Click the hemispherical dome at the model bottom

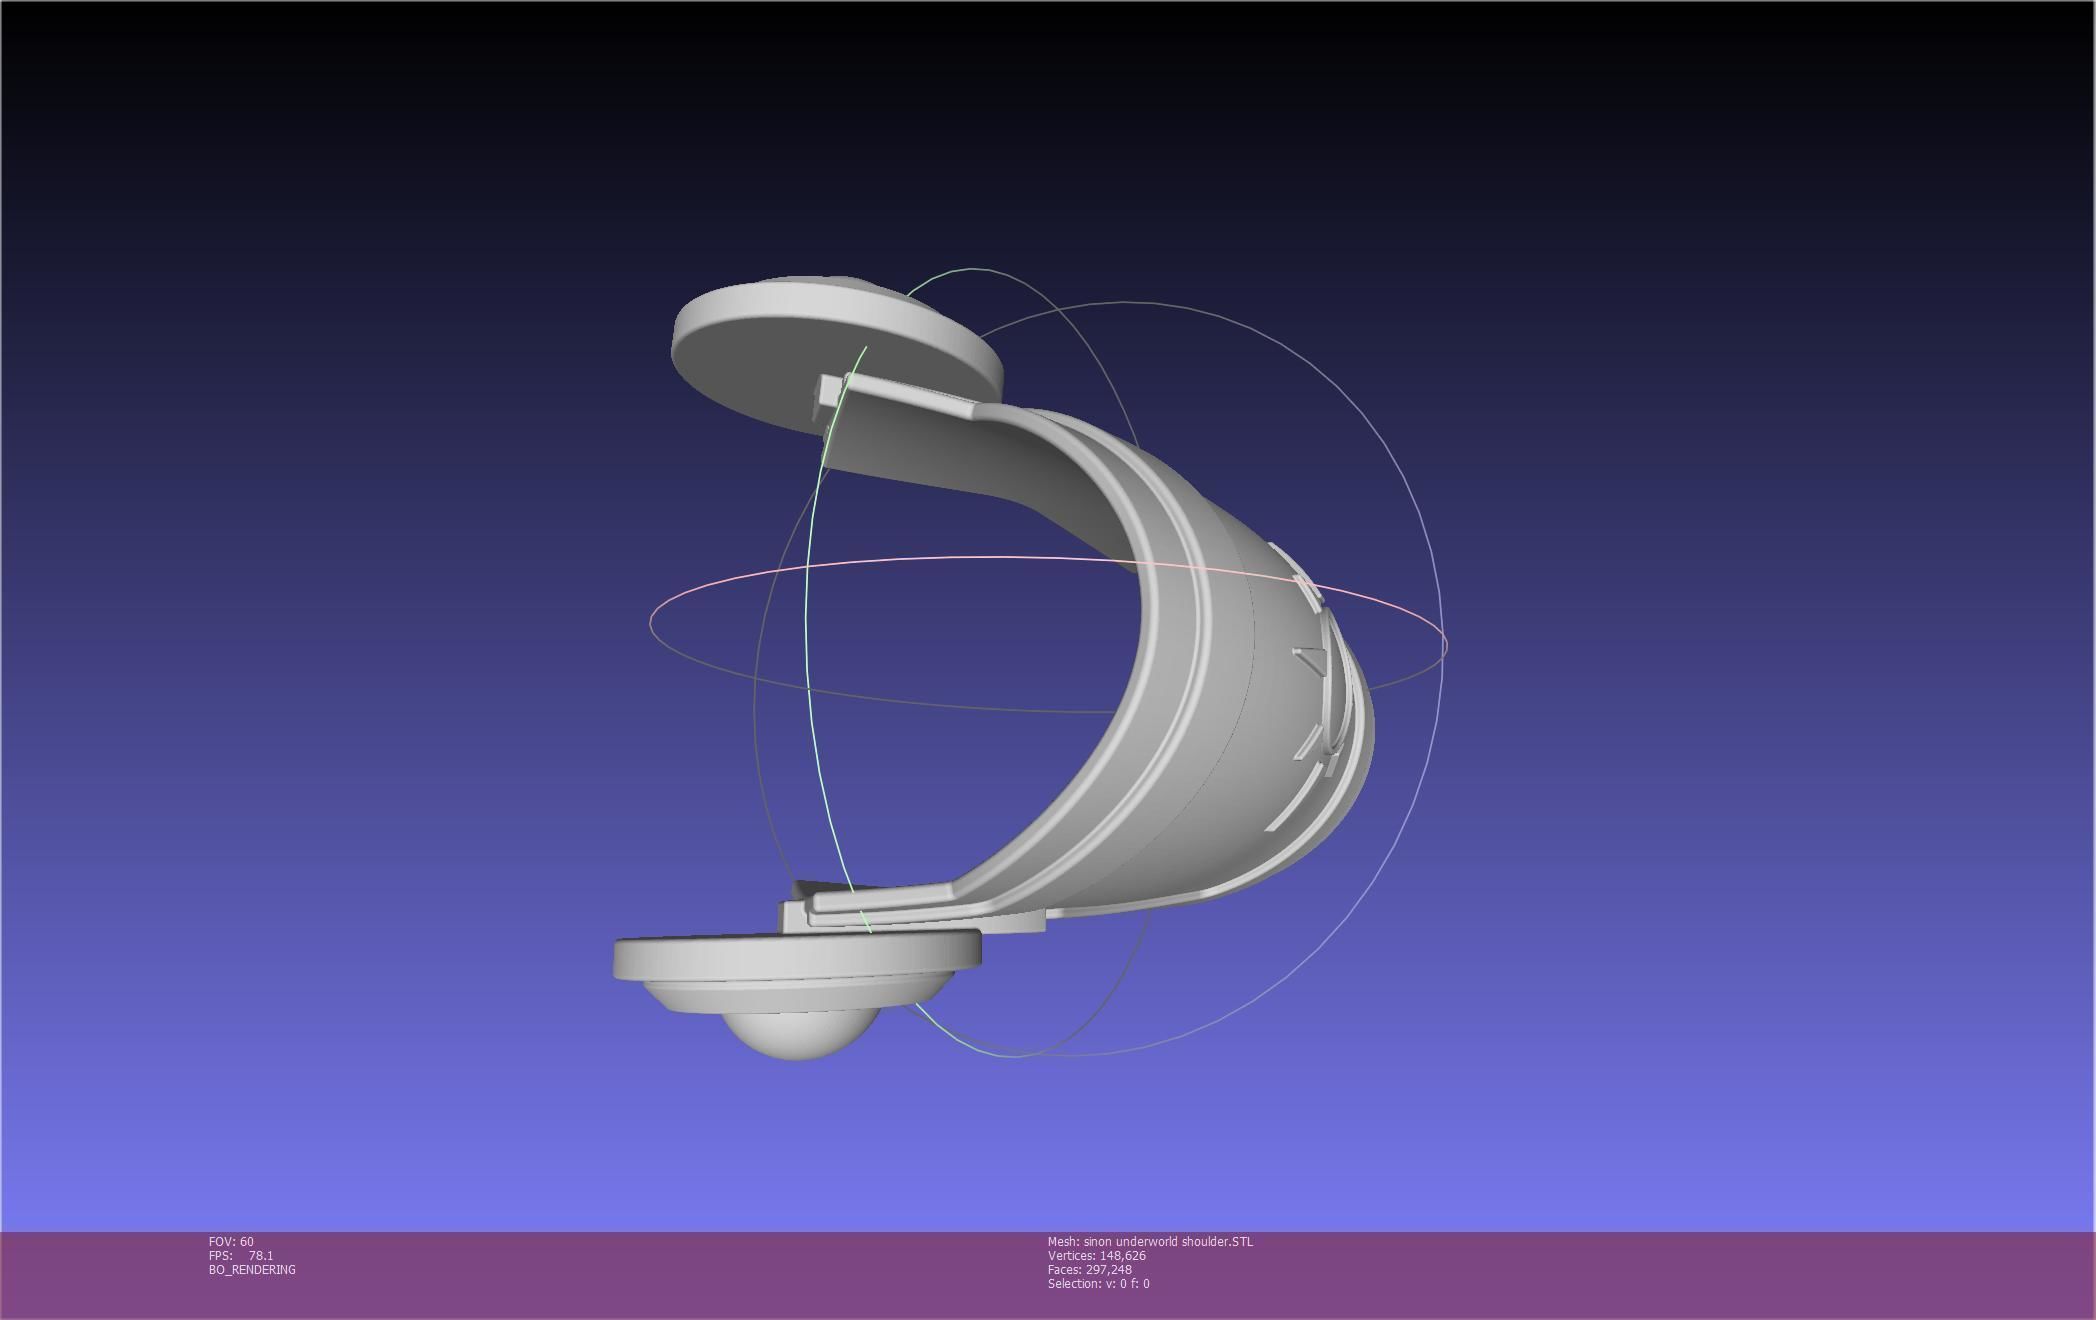(800, 1035)
